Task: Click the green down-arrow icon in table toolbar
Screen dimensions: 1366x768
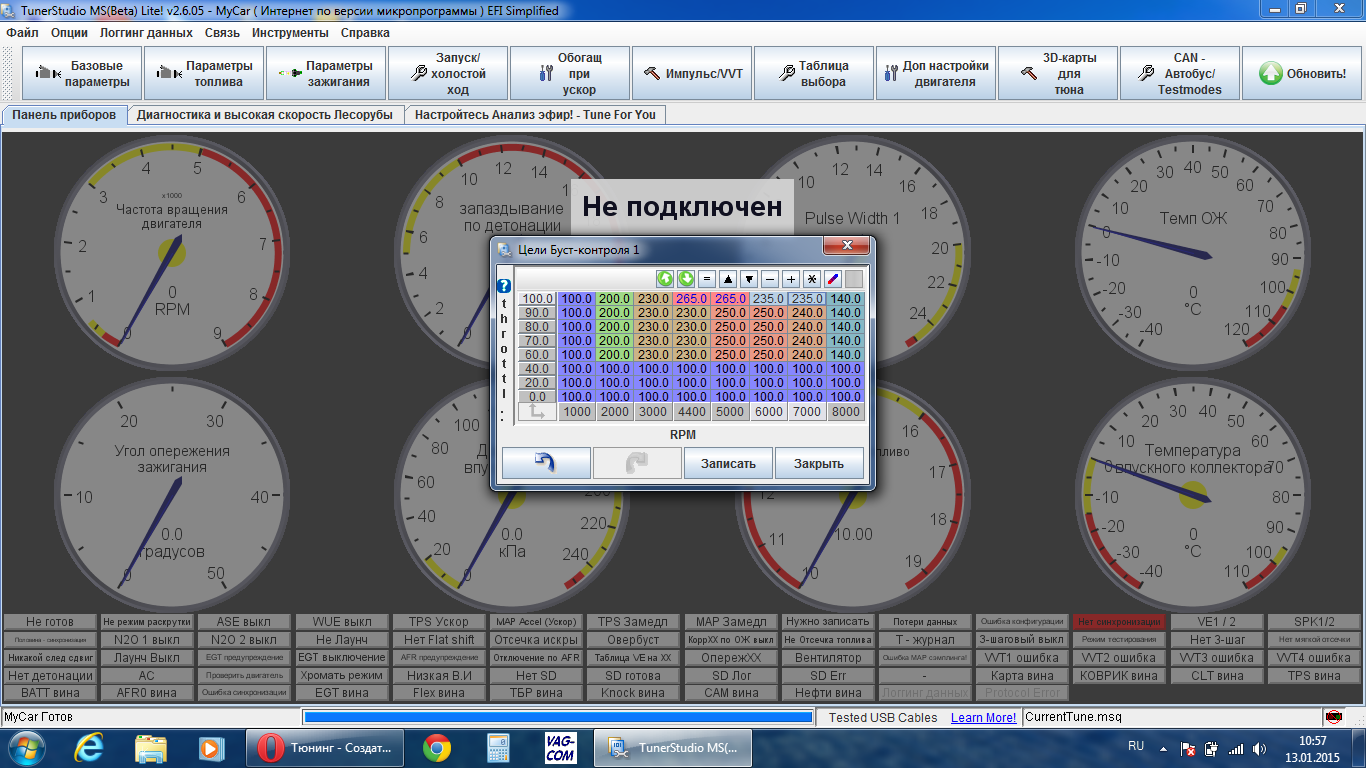Action: (x=686, y=279)
